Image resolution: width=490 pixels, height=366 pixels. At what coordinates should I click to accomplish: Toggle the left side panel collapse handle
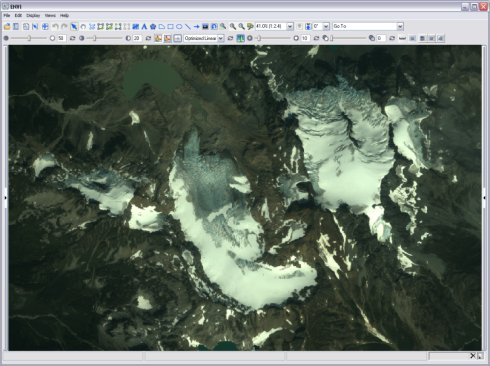[5, 198]
